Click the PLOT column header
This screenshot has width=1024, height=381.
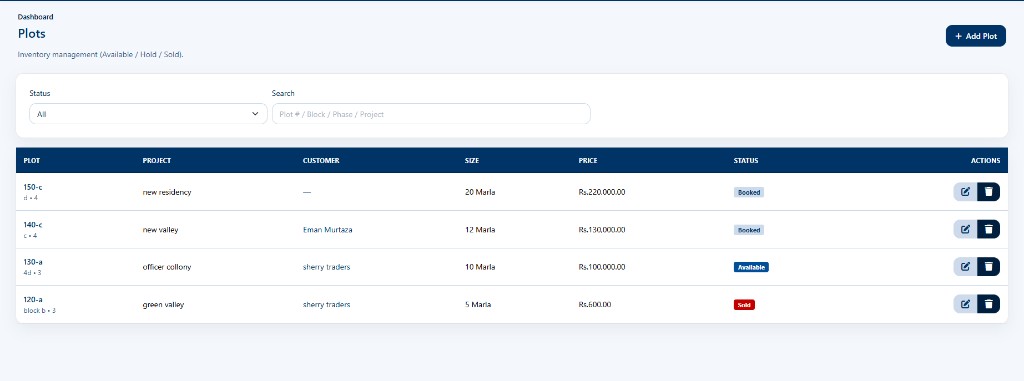click(x=31, y=161)
